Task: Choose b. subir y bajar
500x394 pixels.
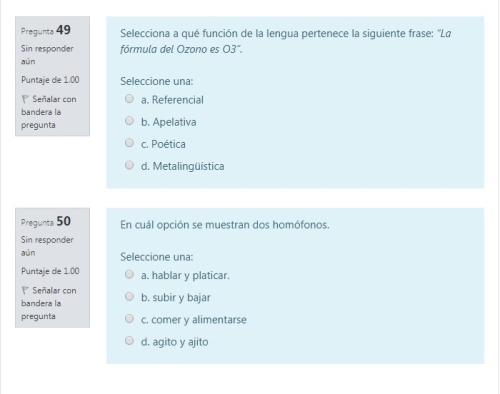Action: (x=129, y=296)
